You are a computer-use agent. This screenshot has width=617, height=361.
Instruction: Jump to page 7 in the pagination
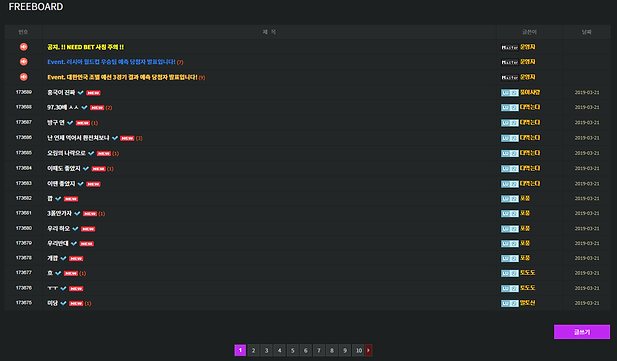[319, 350]
